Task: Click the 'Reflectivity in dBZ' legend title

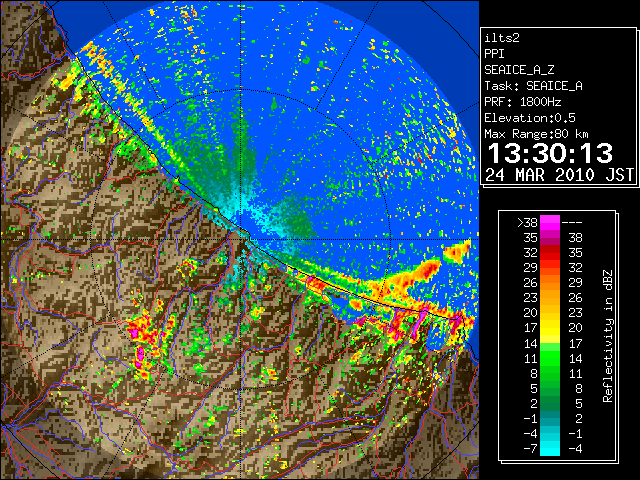Action: (608, 336)
